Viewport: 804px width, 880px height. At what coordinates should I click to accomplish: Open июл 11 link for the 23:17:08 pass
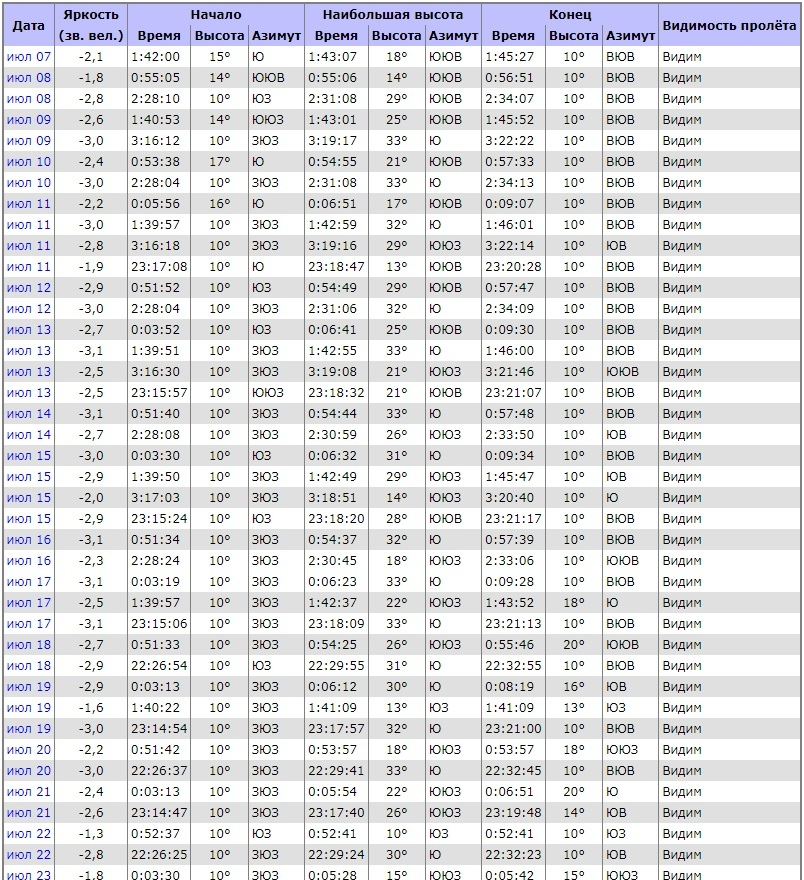click(29, 267)
